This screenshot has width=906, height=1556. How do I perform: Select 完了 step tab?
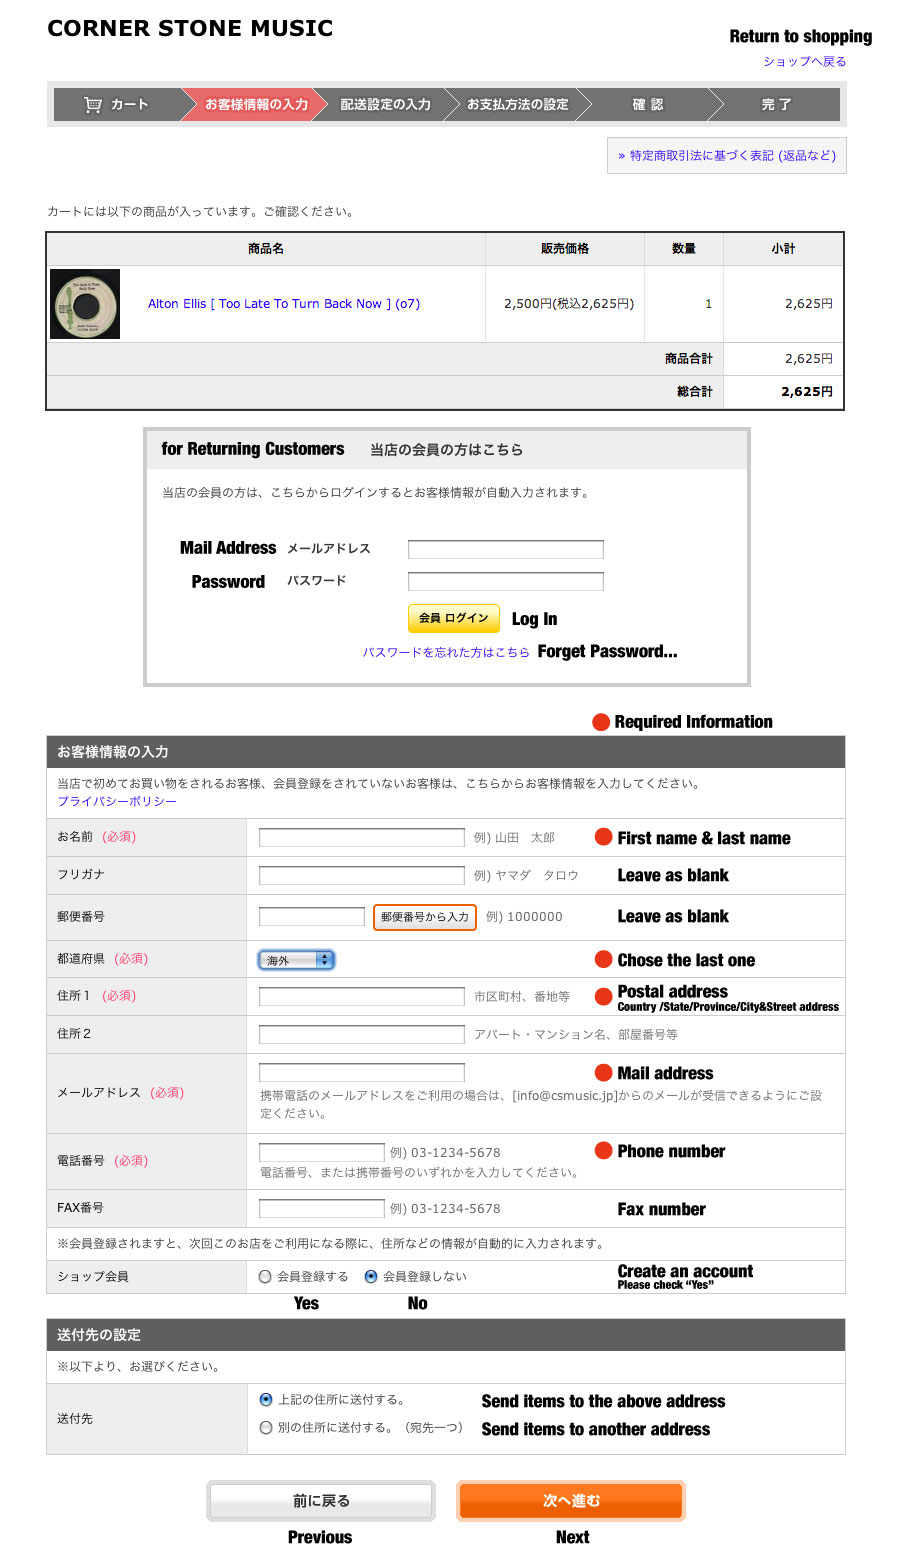tap(776, 104)
